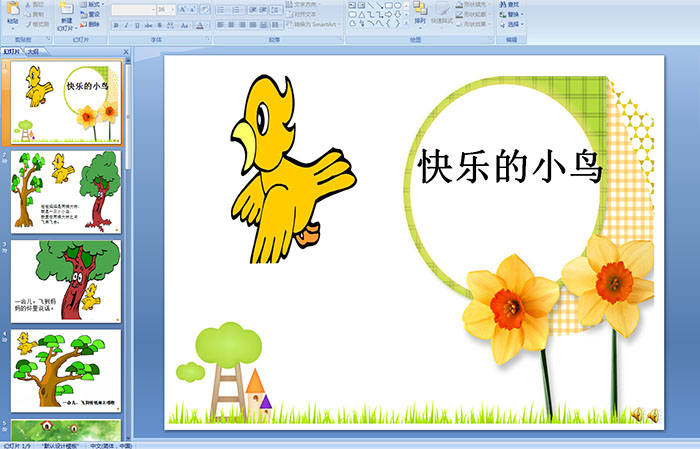The image size is (700, 449).
Task: Toggle Justify text alignment
Action: coord(253,25)
